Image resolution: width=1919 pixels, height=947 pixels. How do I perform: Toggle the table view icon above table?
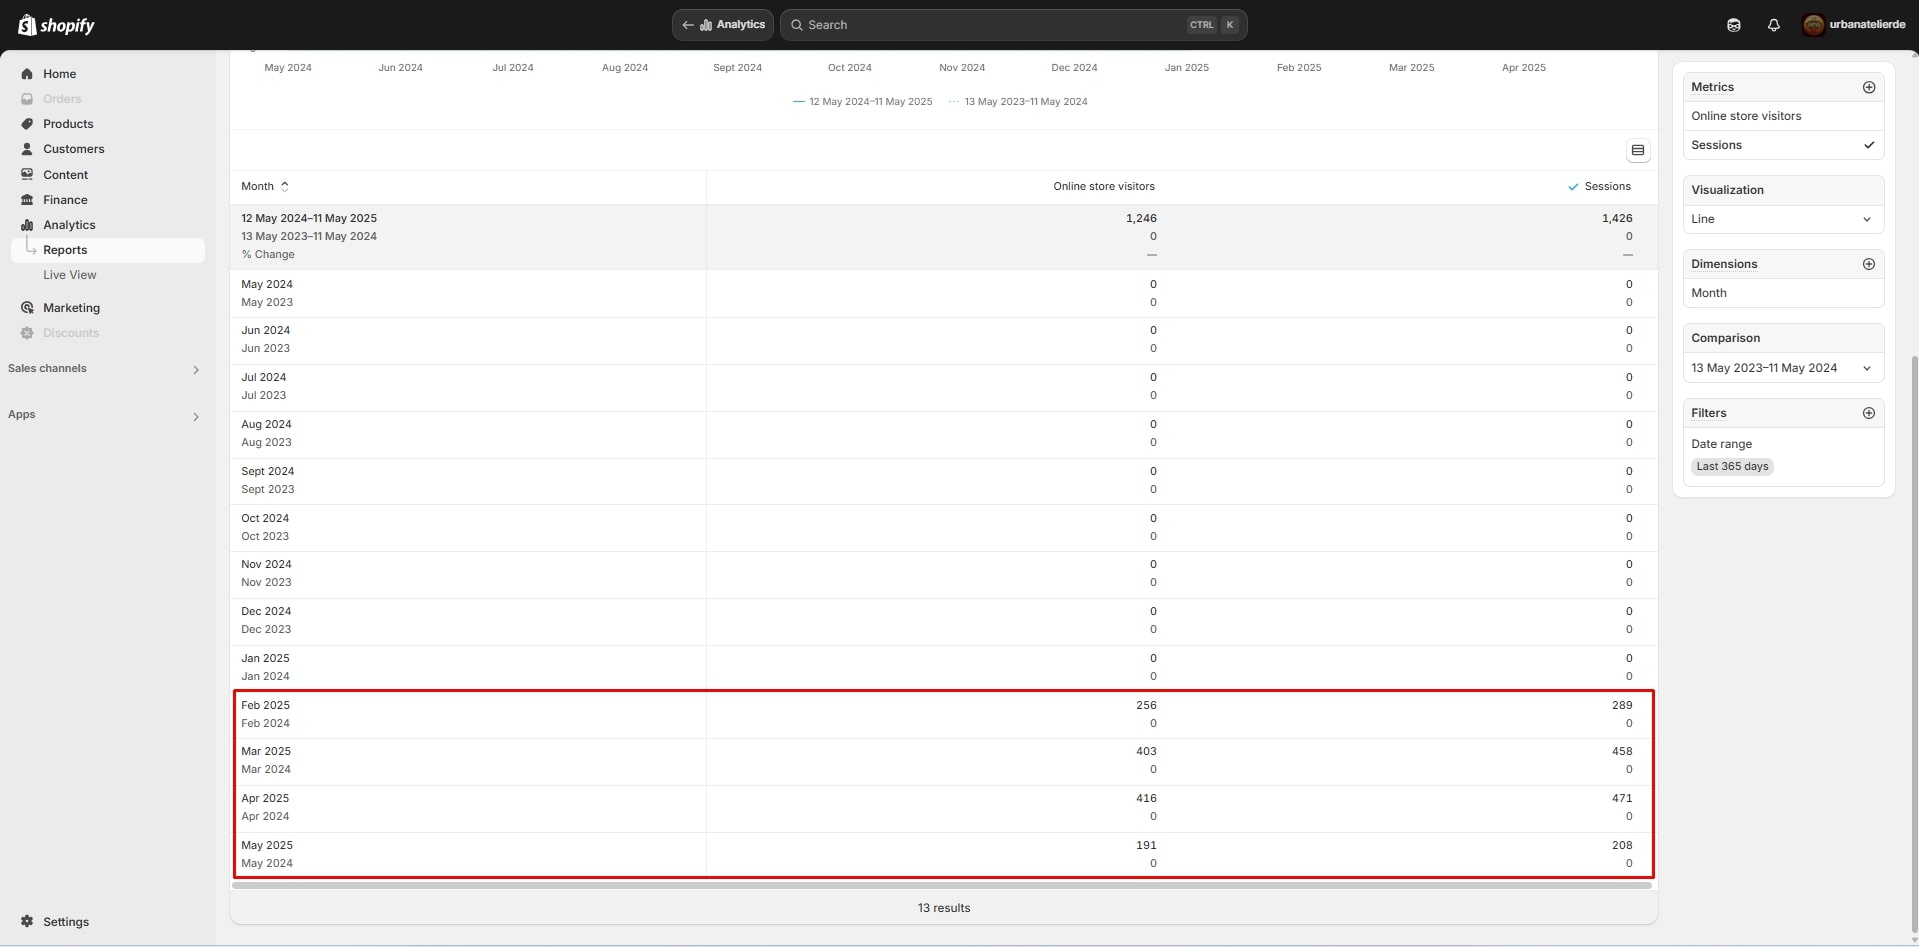point(1637,150)
